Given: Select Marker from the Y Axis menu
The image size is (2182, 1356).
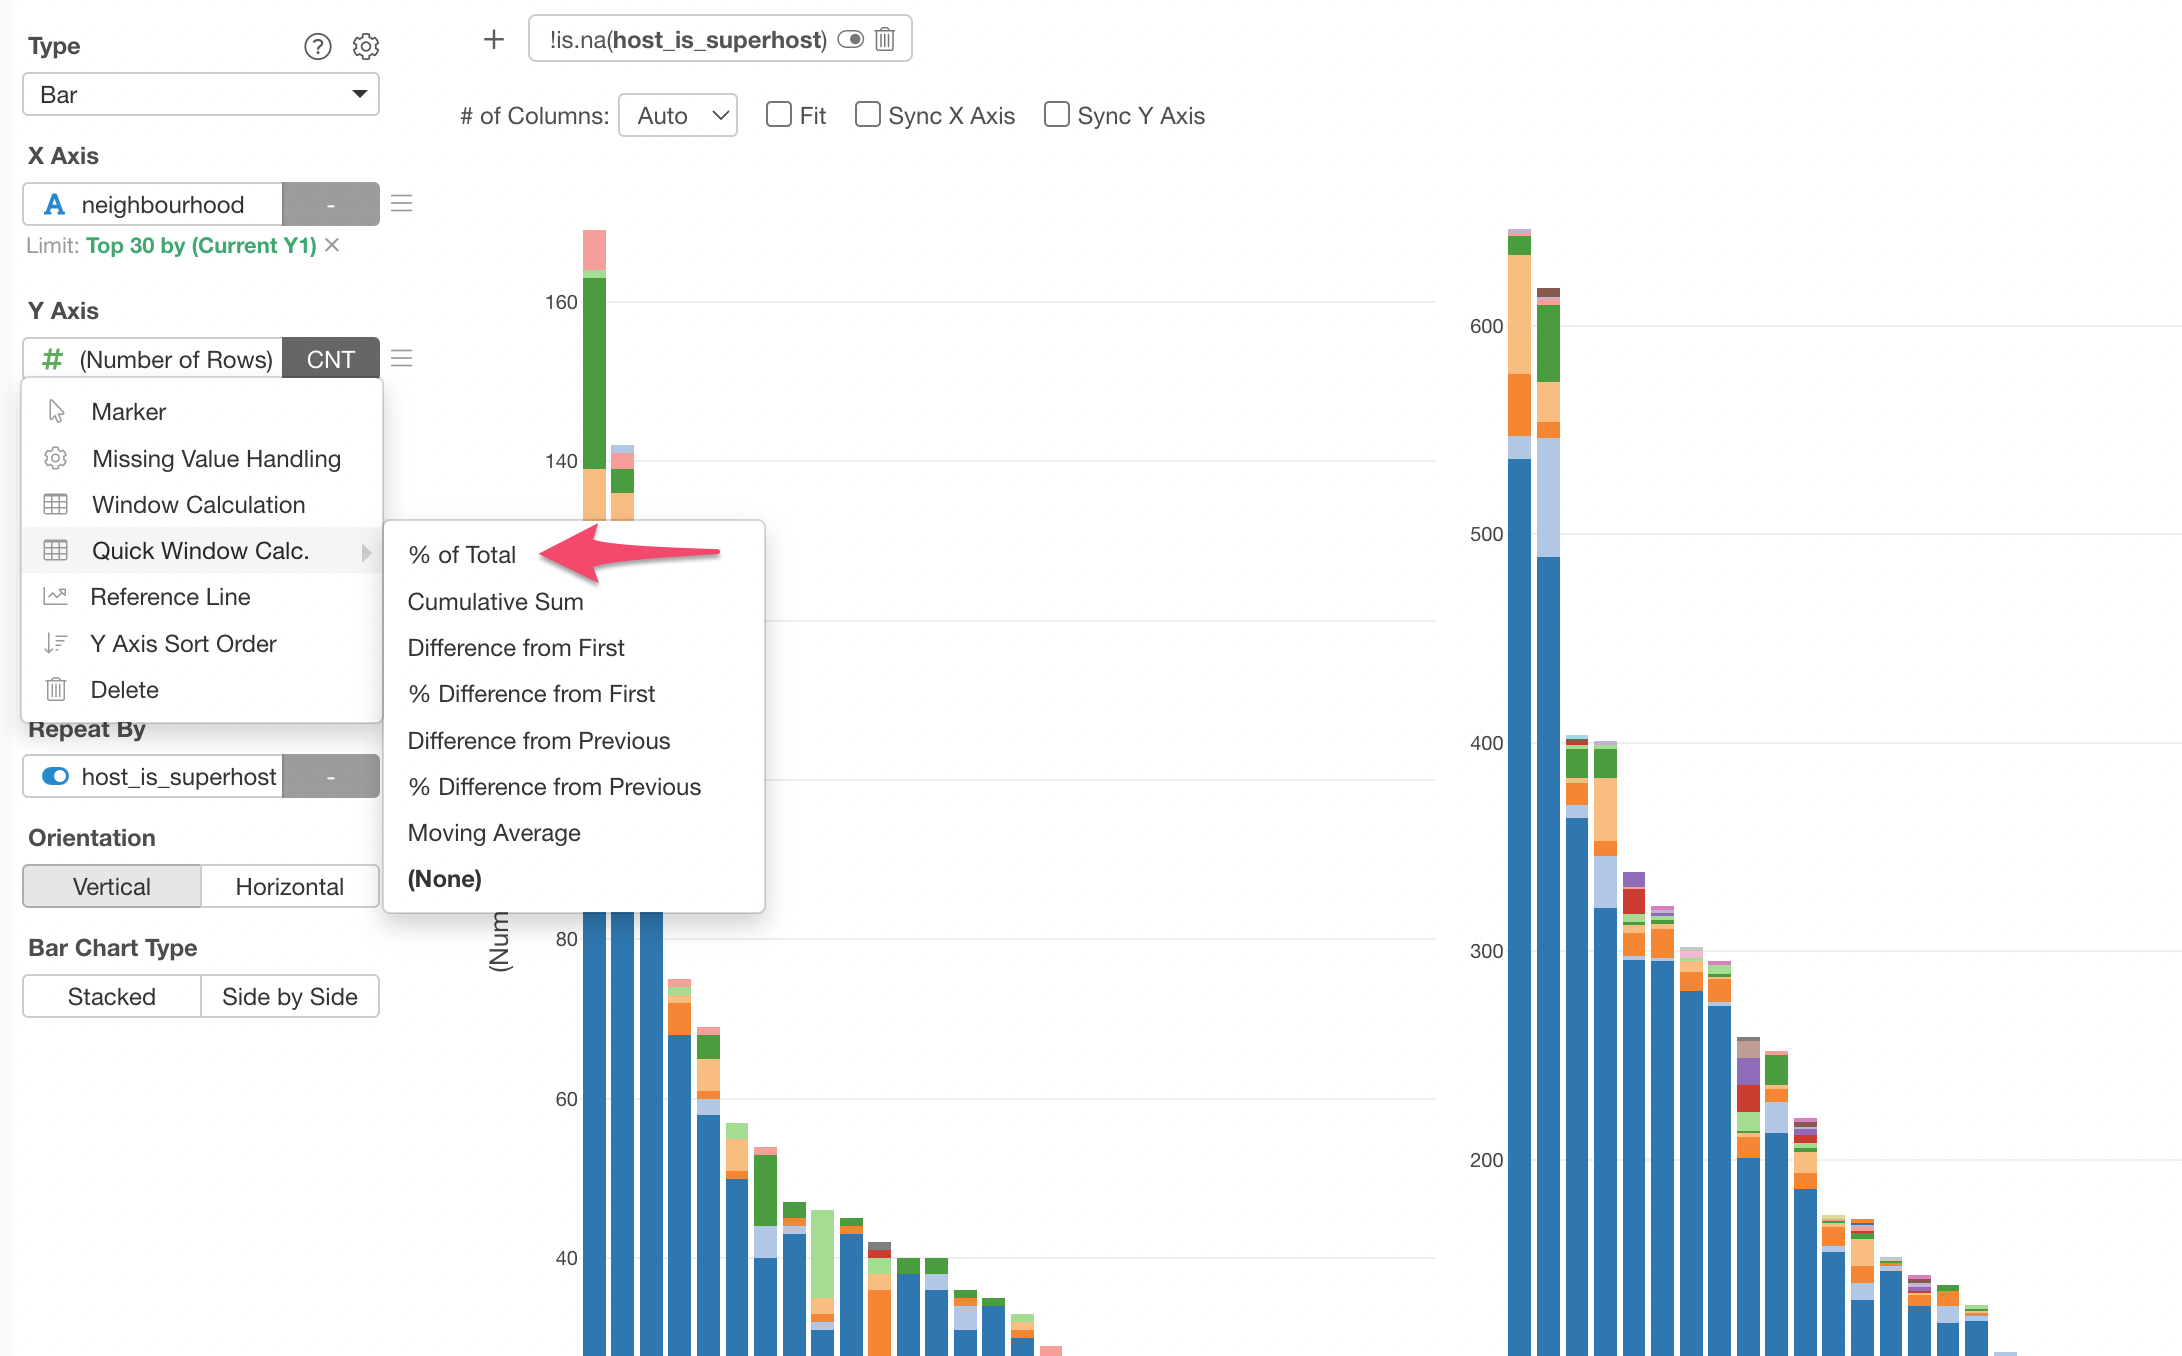Looking at the screenshot, I should tap(128, 411).
